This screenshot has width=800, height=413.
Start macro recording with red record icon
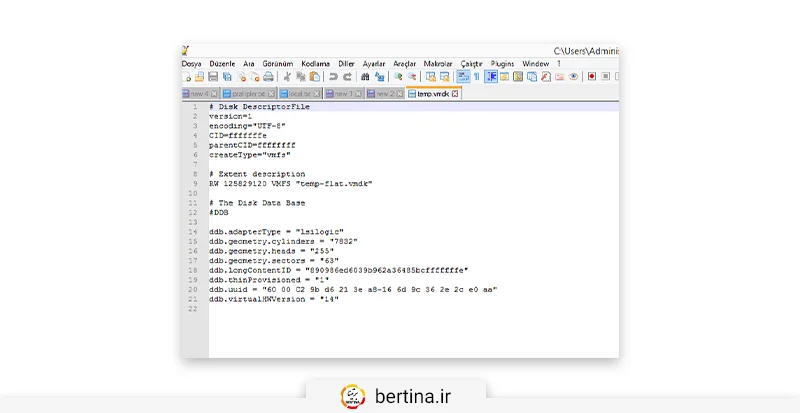tap(592, 76)
